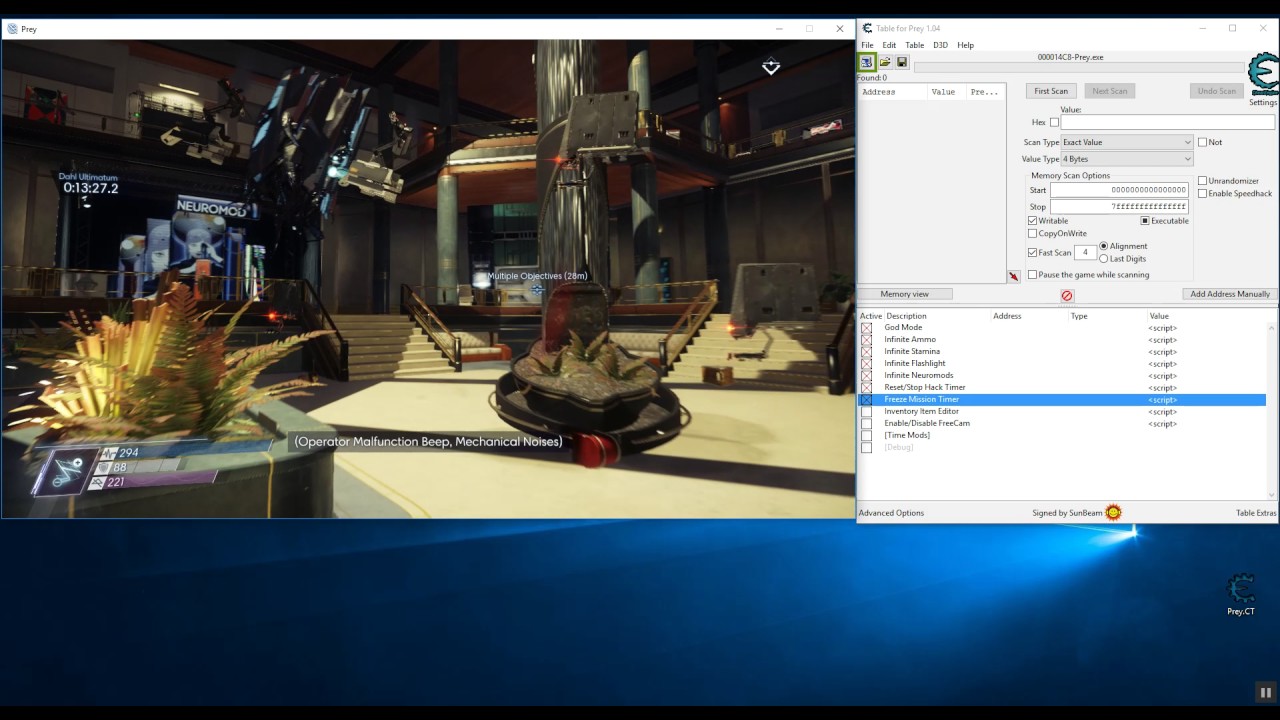1280x720 pixels.
Task: Start a First Scan
Action: (x=1051, y=91)
